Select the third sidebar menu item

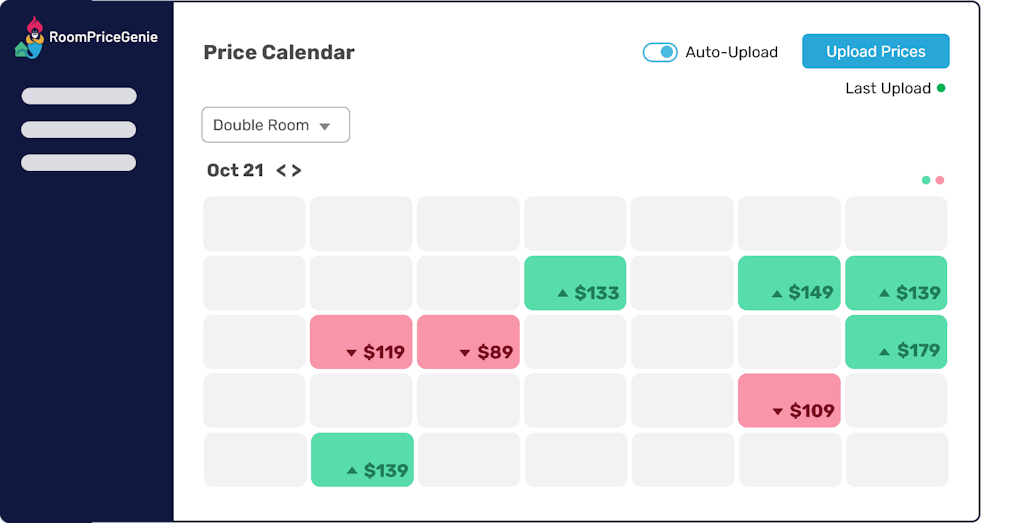pyautogui.click(x=78, y=162)
